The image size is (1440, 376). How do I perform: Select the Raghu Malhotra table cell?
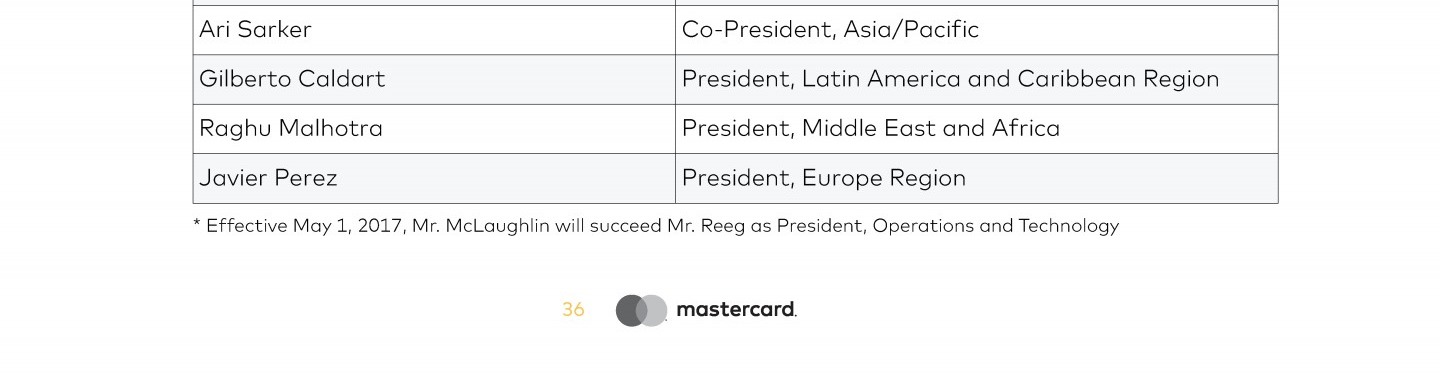click(x=434, y=129)
